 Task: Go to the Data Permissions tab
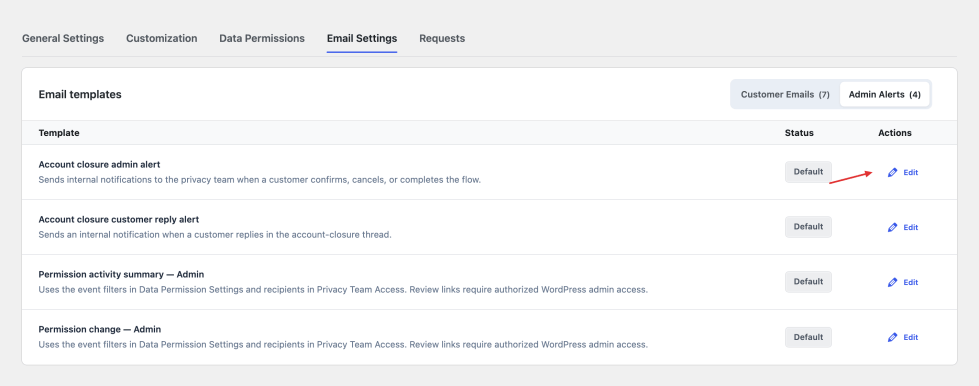262,38
